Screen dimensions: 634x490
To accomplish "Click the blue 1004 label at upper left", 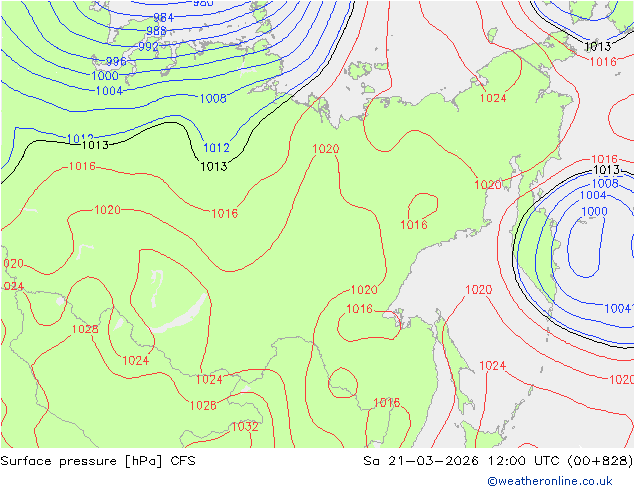I will tap(109, 91).
